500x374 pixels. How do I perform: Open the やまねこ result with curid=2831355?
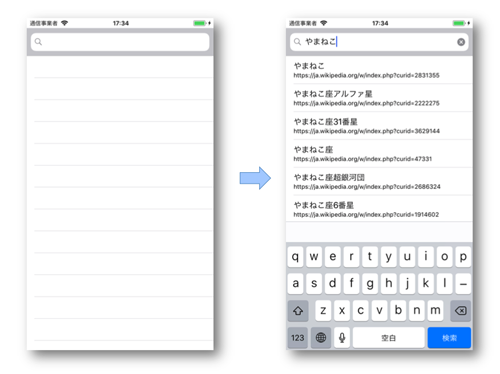[x=379, y=70]
